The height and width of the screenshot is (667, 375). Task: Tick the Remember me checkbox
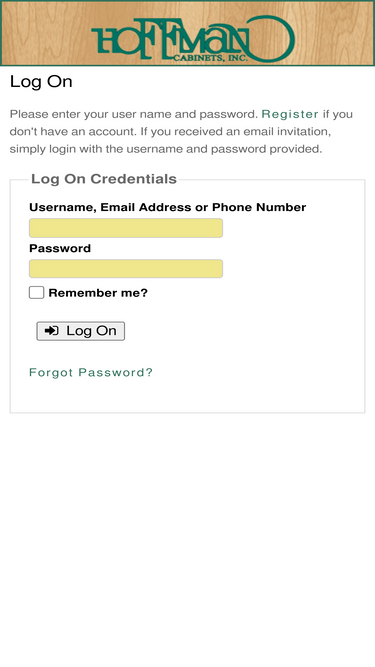[37, 293]
